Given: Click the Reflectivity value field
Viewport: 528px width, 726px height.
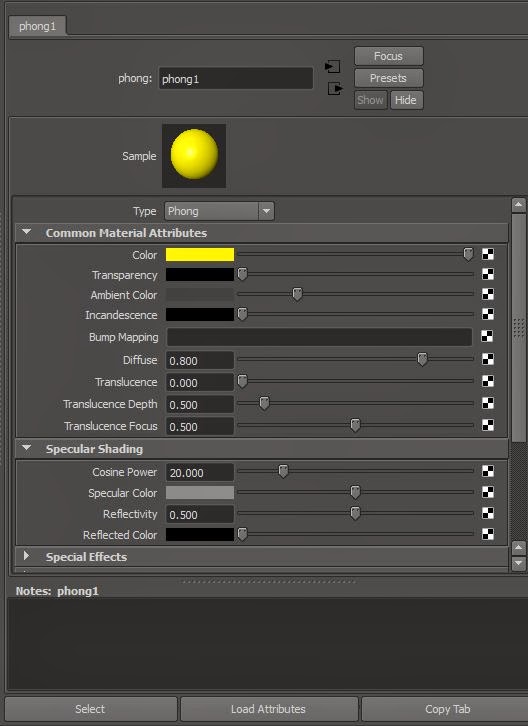Looking at the screenshot, I should 200,514.
